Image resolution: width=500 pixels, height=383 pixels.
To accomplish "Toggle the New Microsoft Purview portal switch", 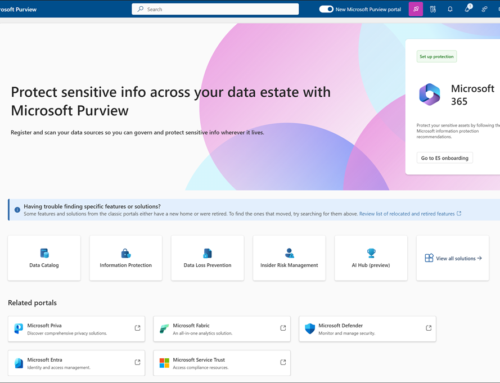I will coord(326,9).
